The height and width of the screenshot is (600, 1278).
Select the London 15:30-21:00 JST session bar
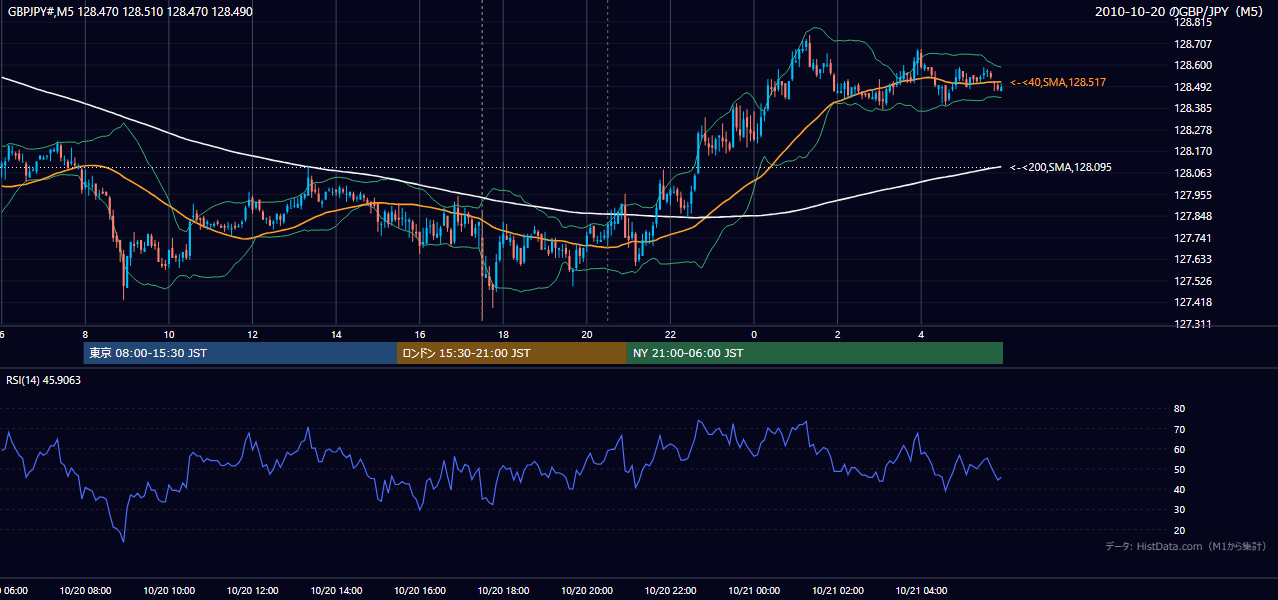pos(512,353)
